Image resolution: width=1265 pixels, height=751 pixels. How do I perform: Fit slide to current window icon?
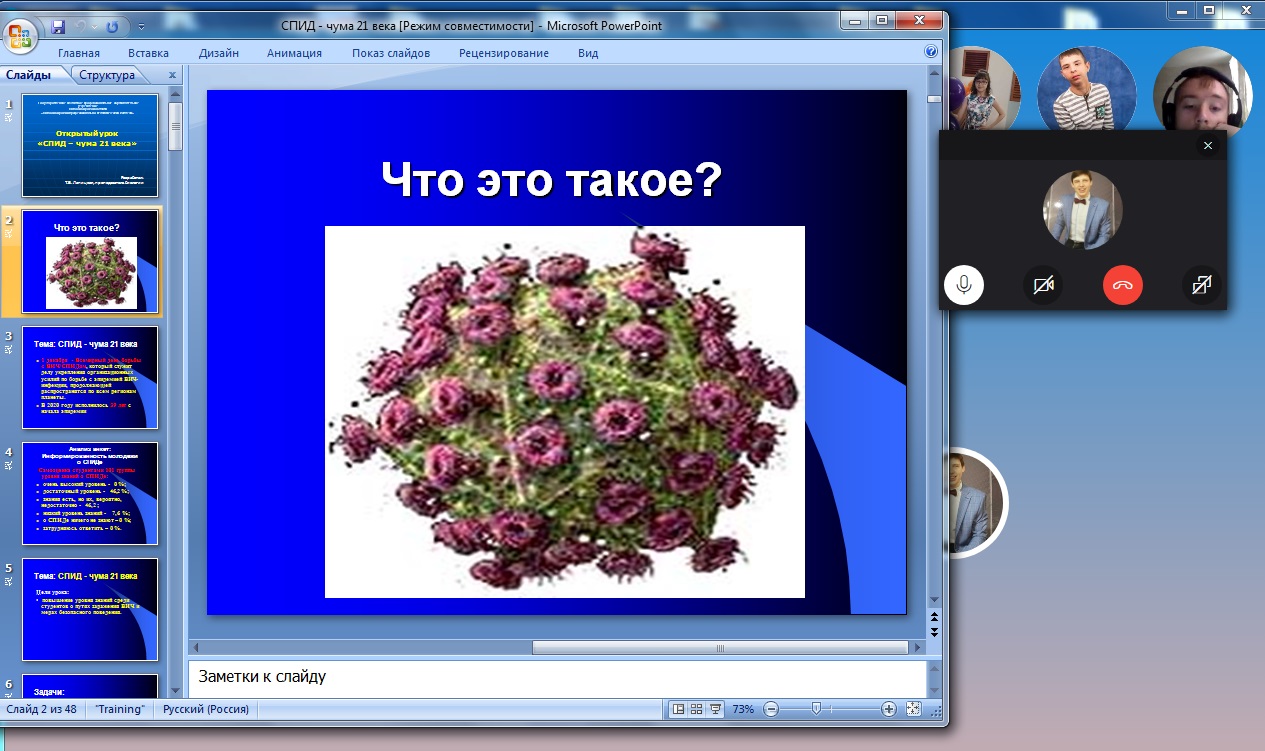(913, 709)
